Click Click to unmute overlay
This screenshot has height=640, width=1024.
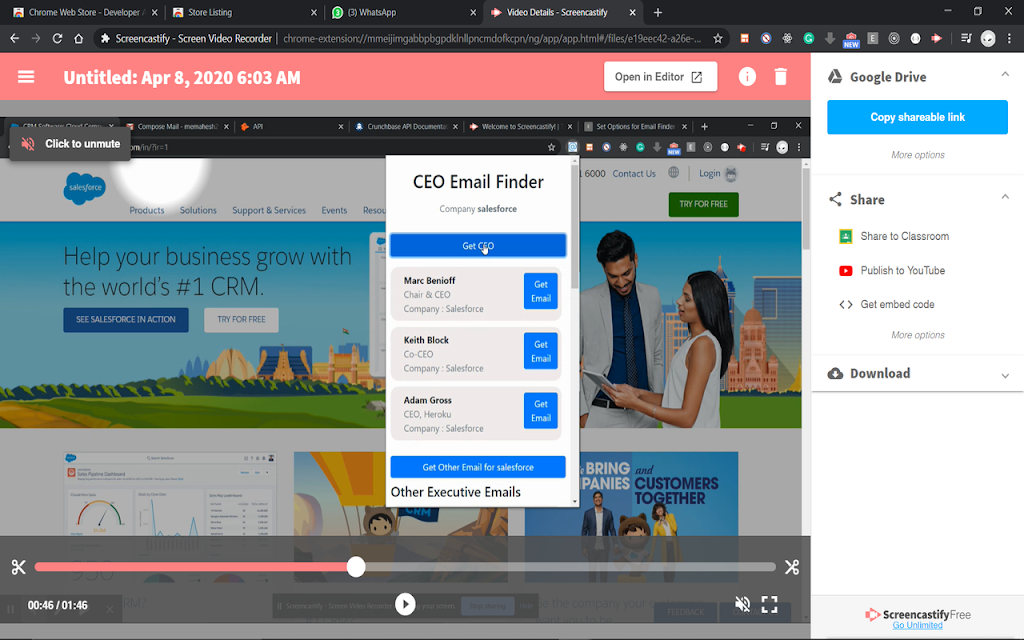(71, 144)
